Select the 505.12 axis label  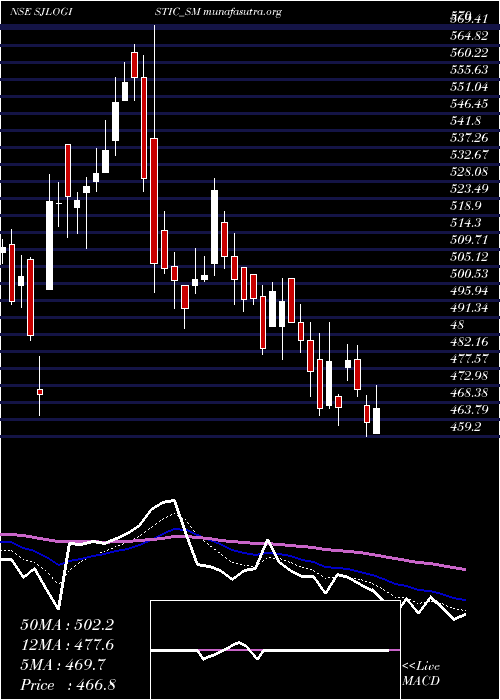pyautogui.click(x=471, y=257)
